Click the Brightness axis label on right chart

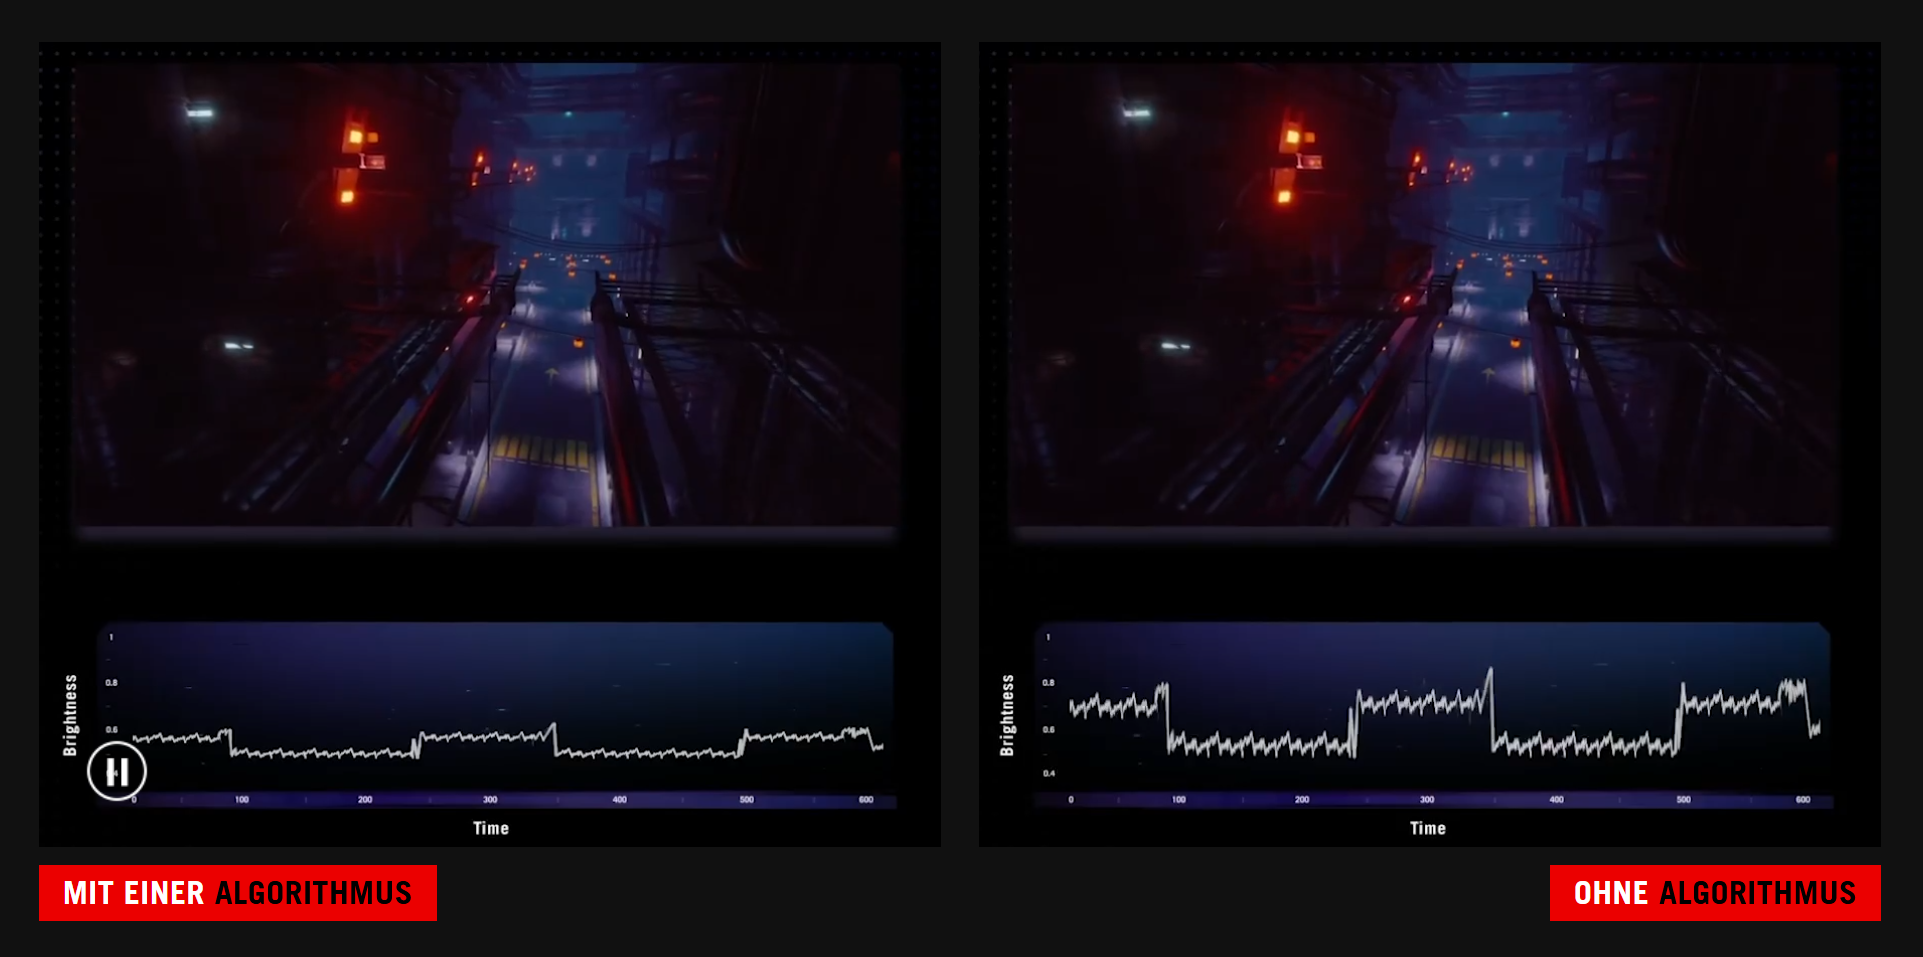[x=1007, y=715]
